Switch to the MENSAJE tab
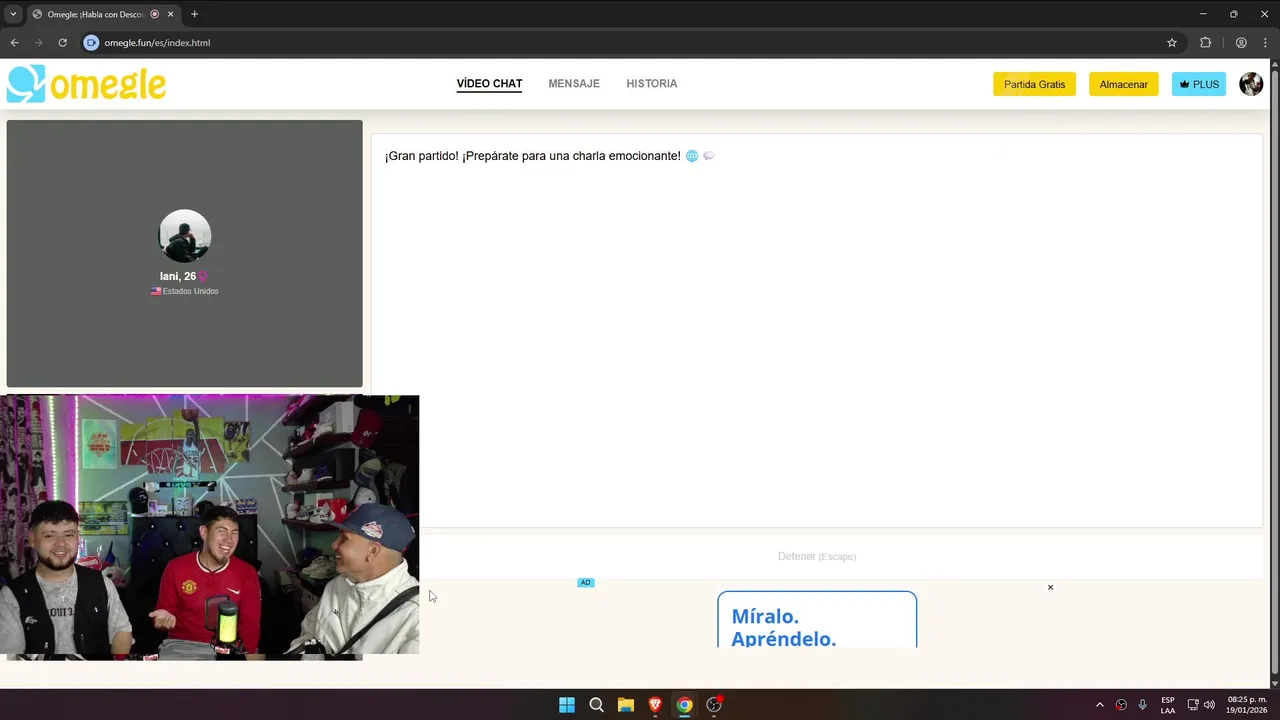The image size is (1280, 720). 574,84
